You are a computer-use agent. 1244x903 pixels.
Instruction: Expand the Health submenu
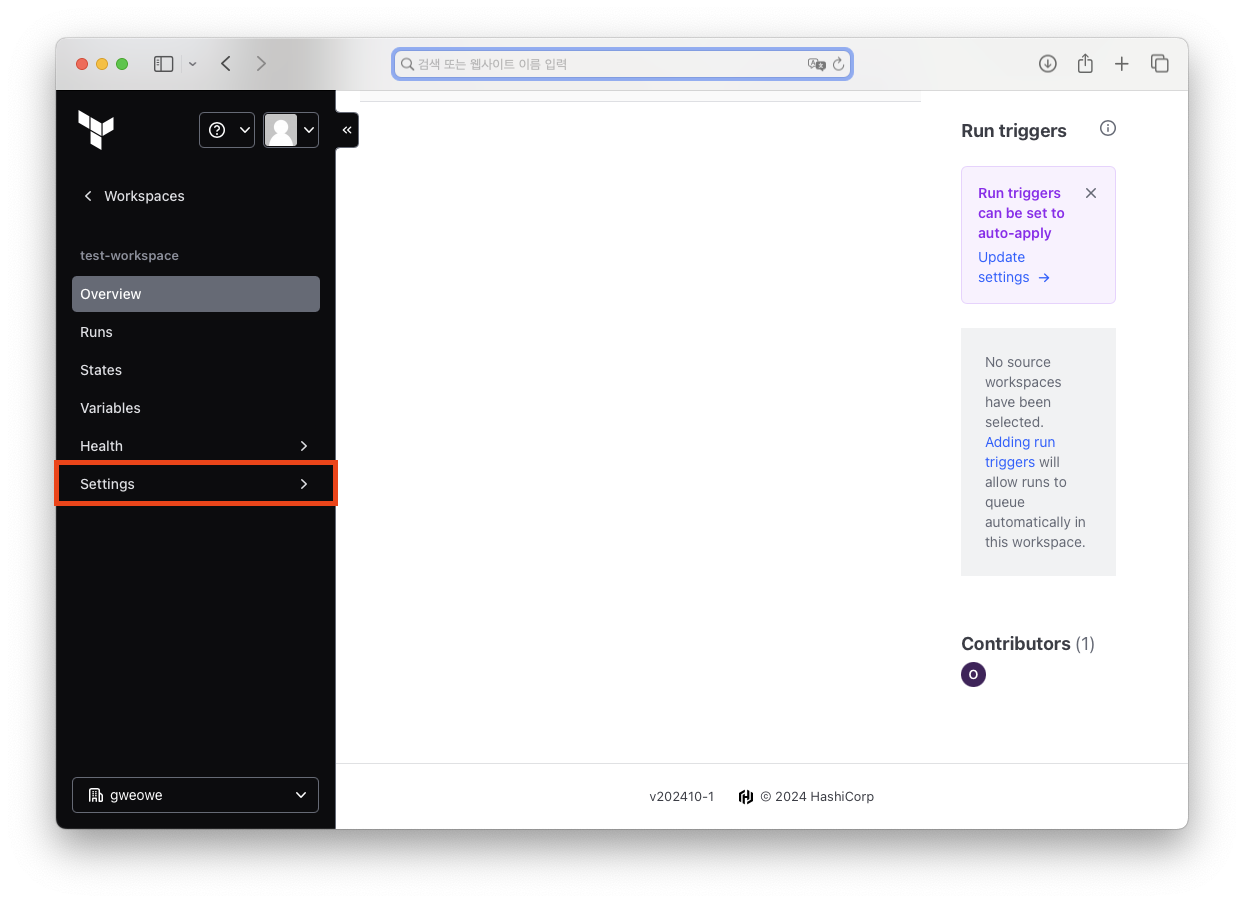[x=196, y=446]
